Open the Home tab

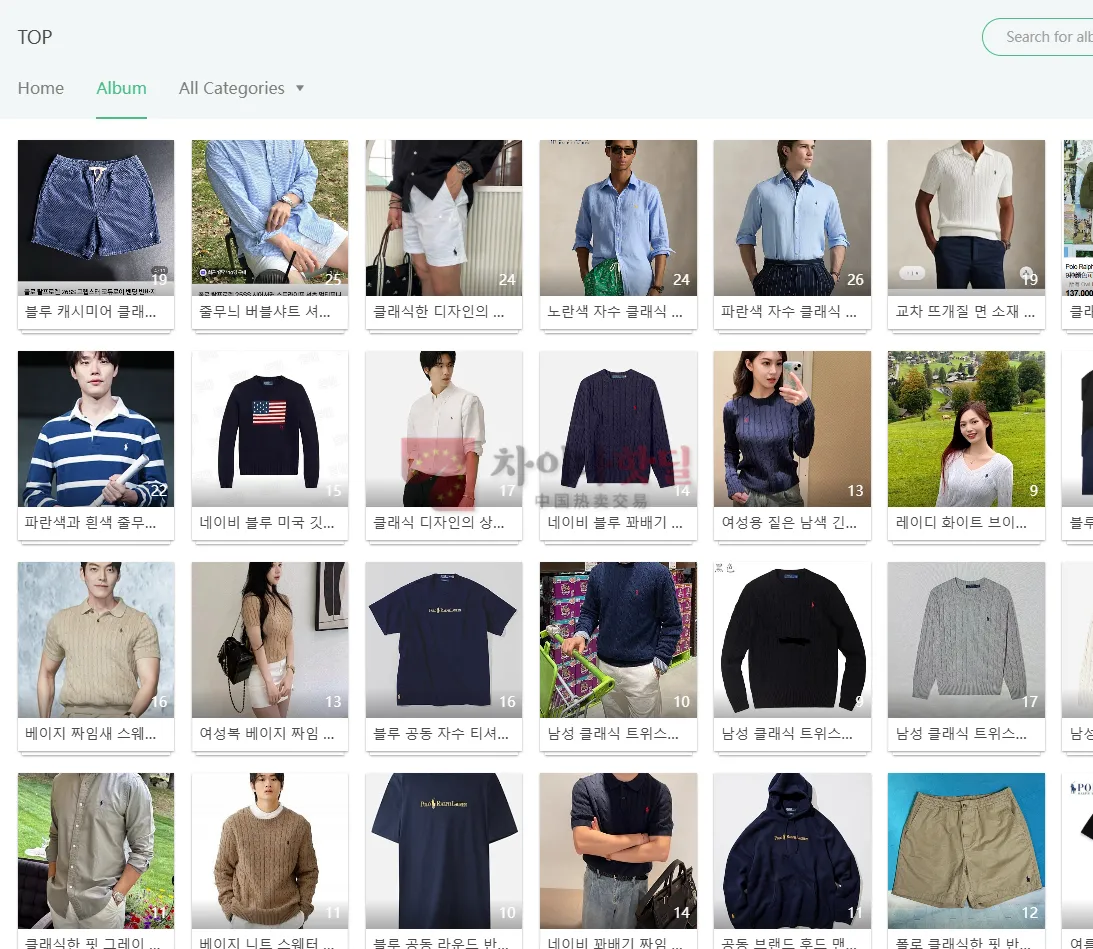(x=40, y=88)
